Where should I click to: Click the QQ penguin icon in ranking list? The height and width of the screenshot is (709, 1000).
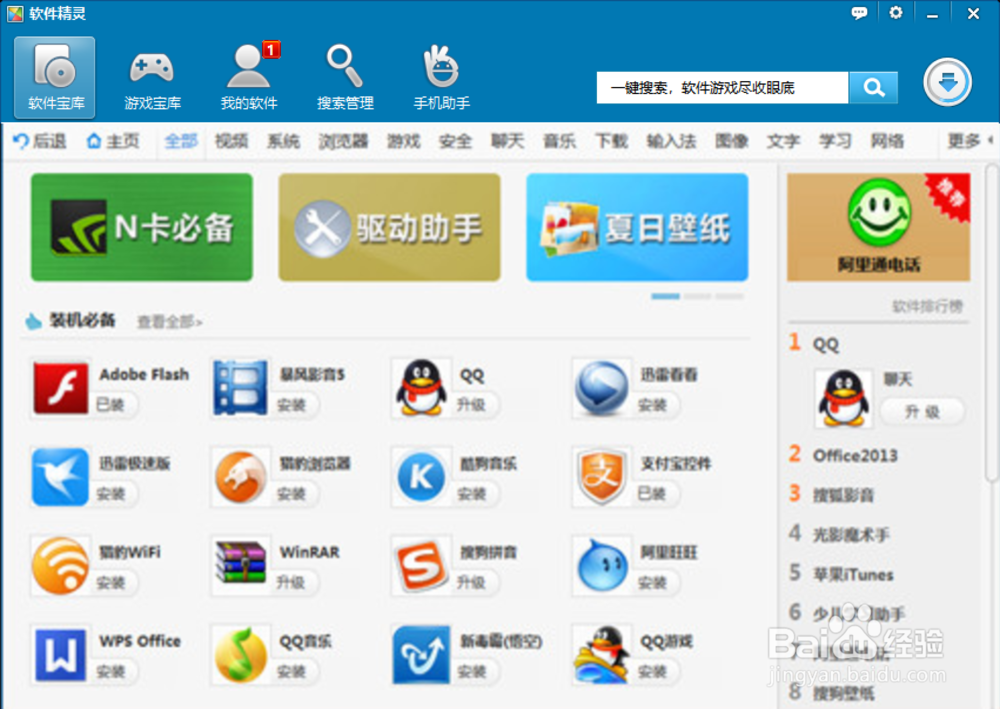point(844,398)
